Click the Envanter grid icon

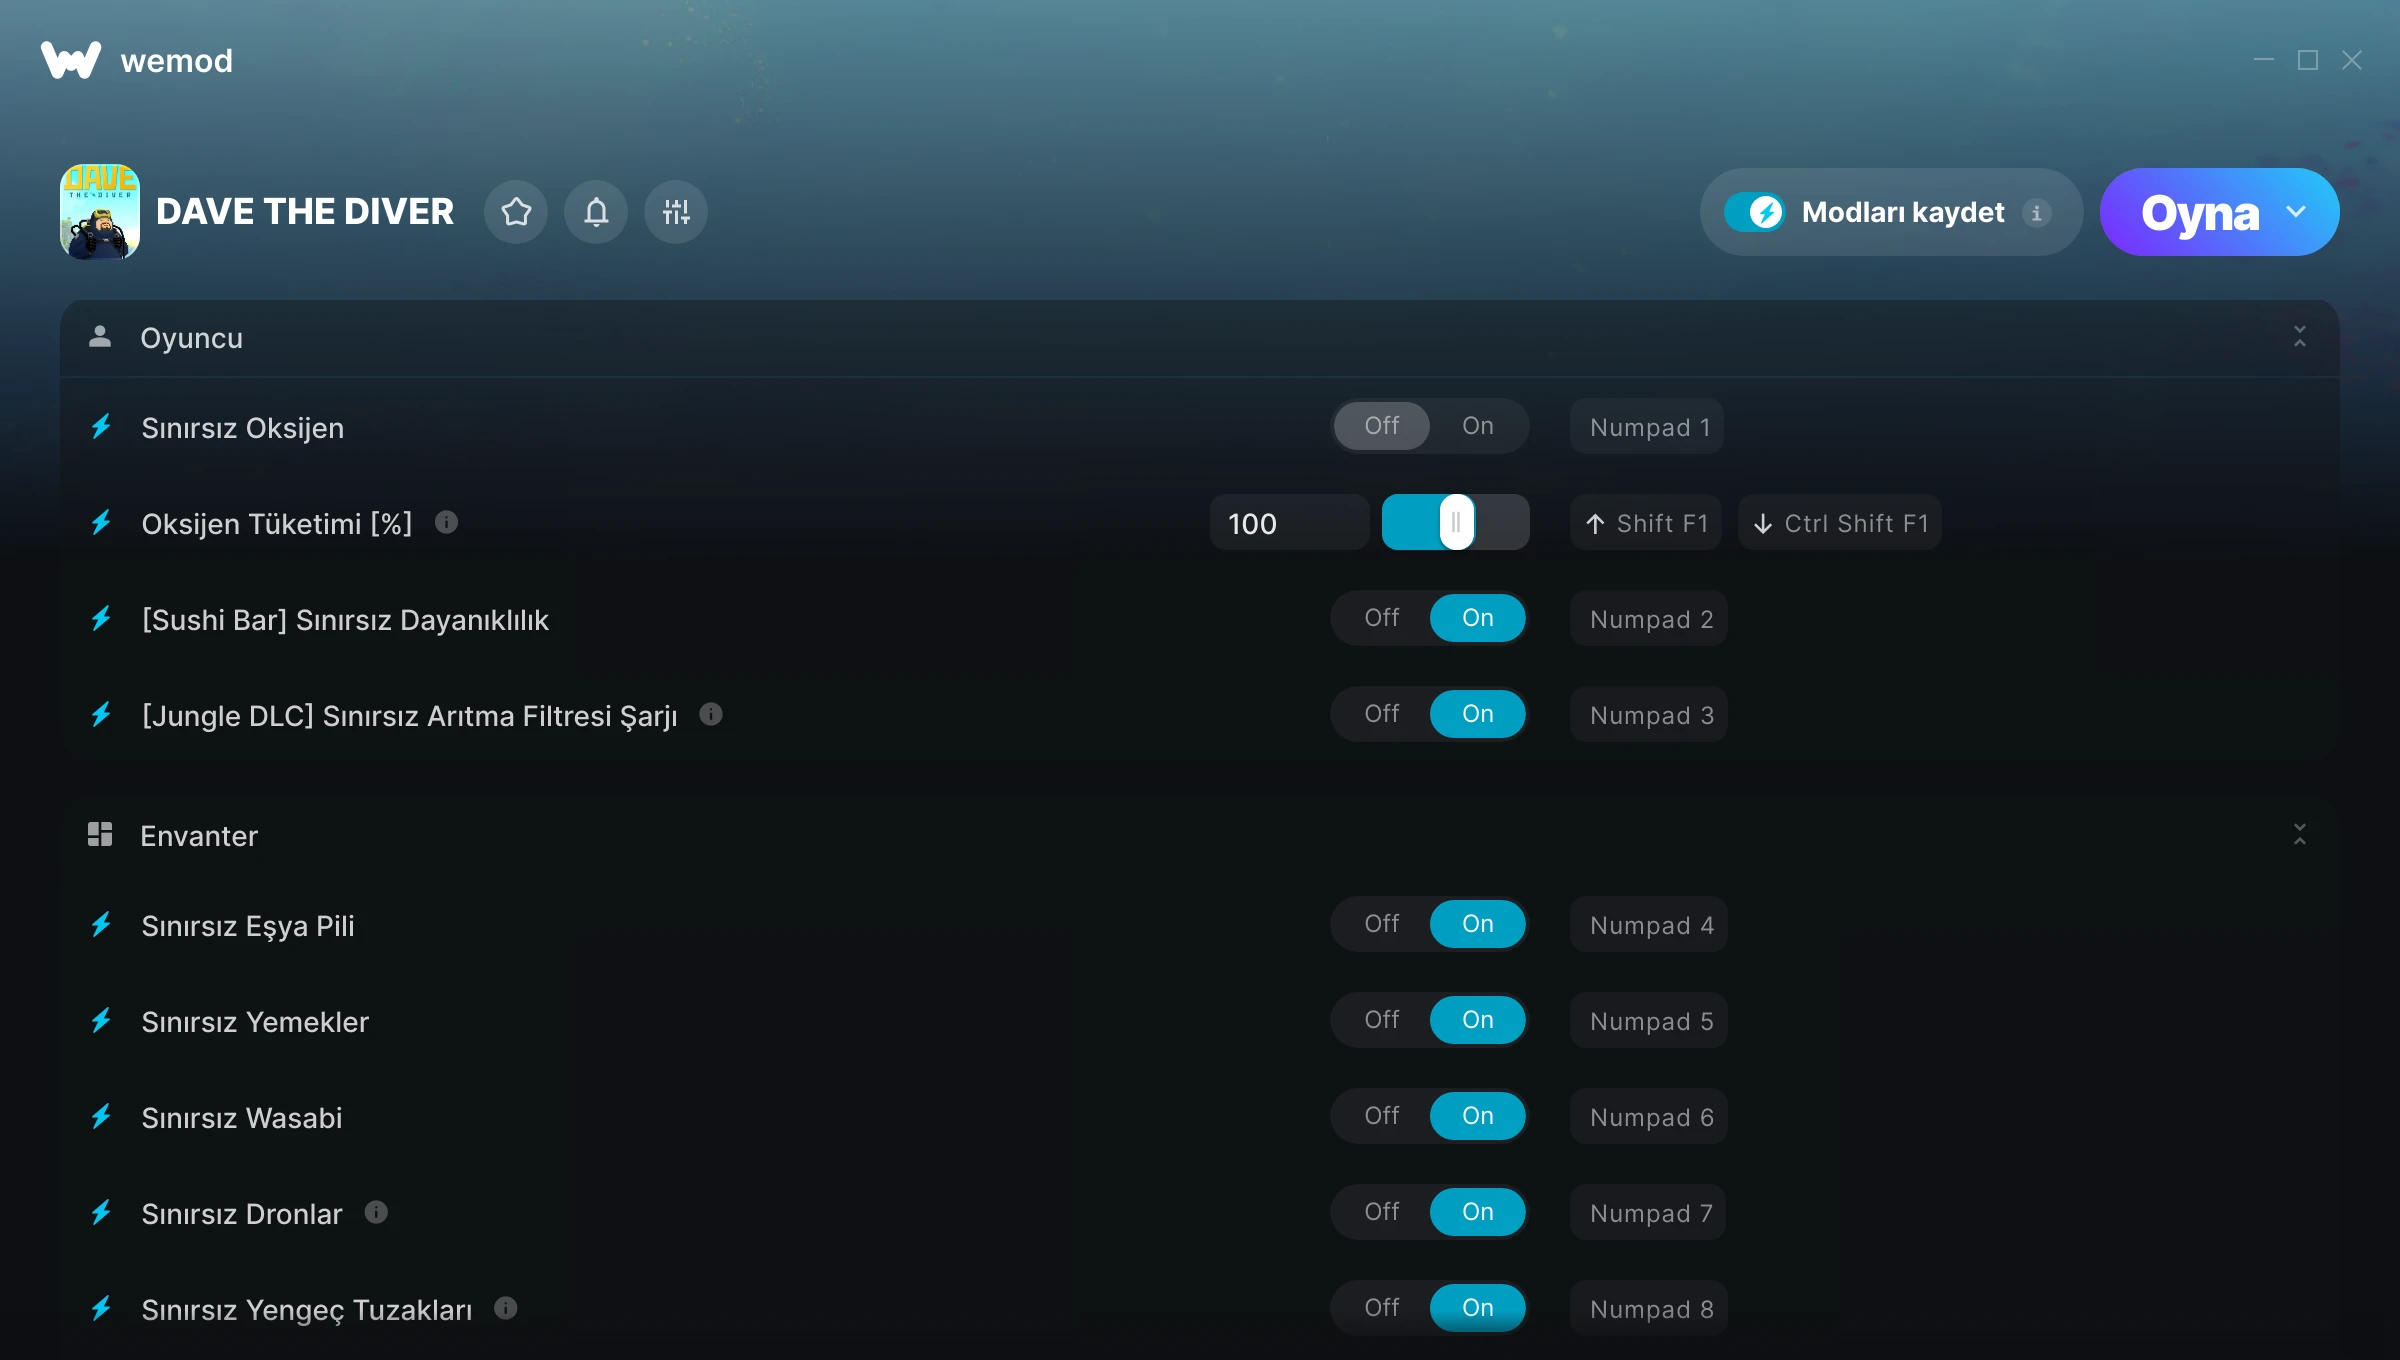pos(100,835)
